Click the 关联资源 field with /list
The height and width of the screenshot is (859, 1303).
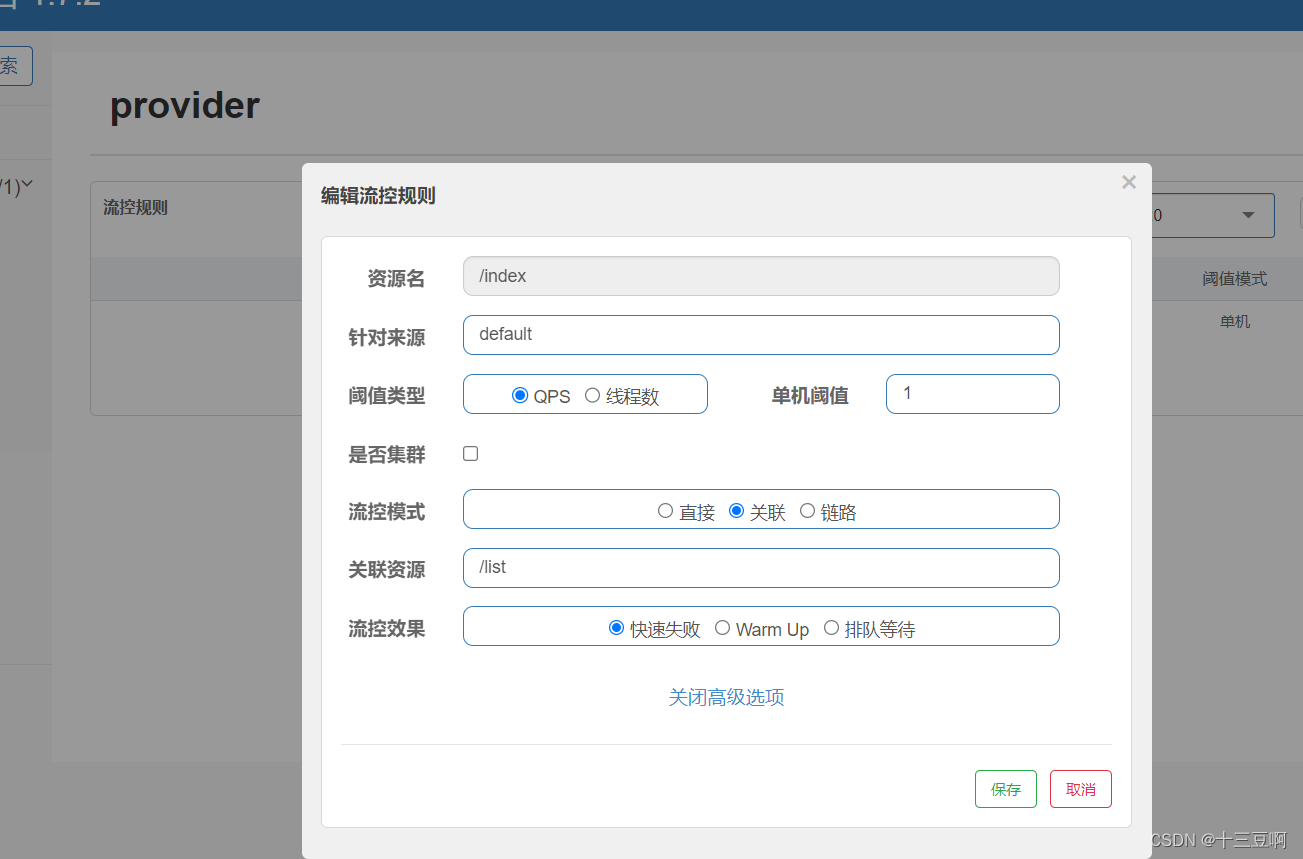[761, 568]
